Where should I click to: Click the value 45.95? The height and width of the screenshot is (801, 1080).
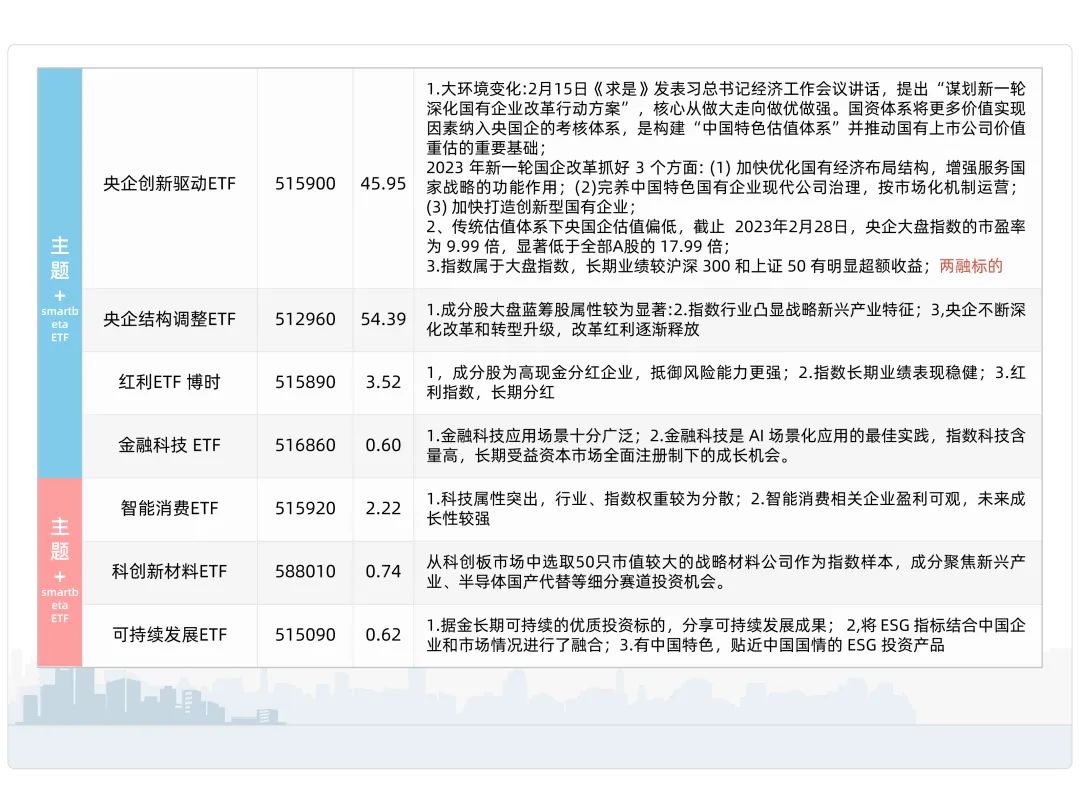(x=383, y=183)
